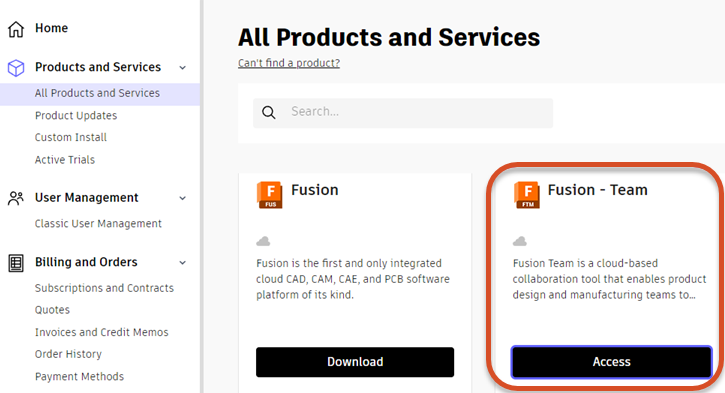Viewport: 725px width, 393px height.
Task: Download the Fusion product
Action: click(x=355, y=362)
